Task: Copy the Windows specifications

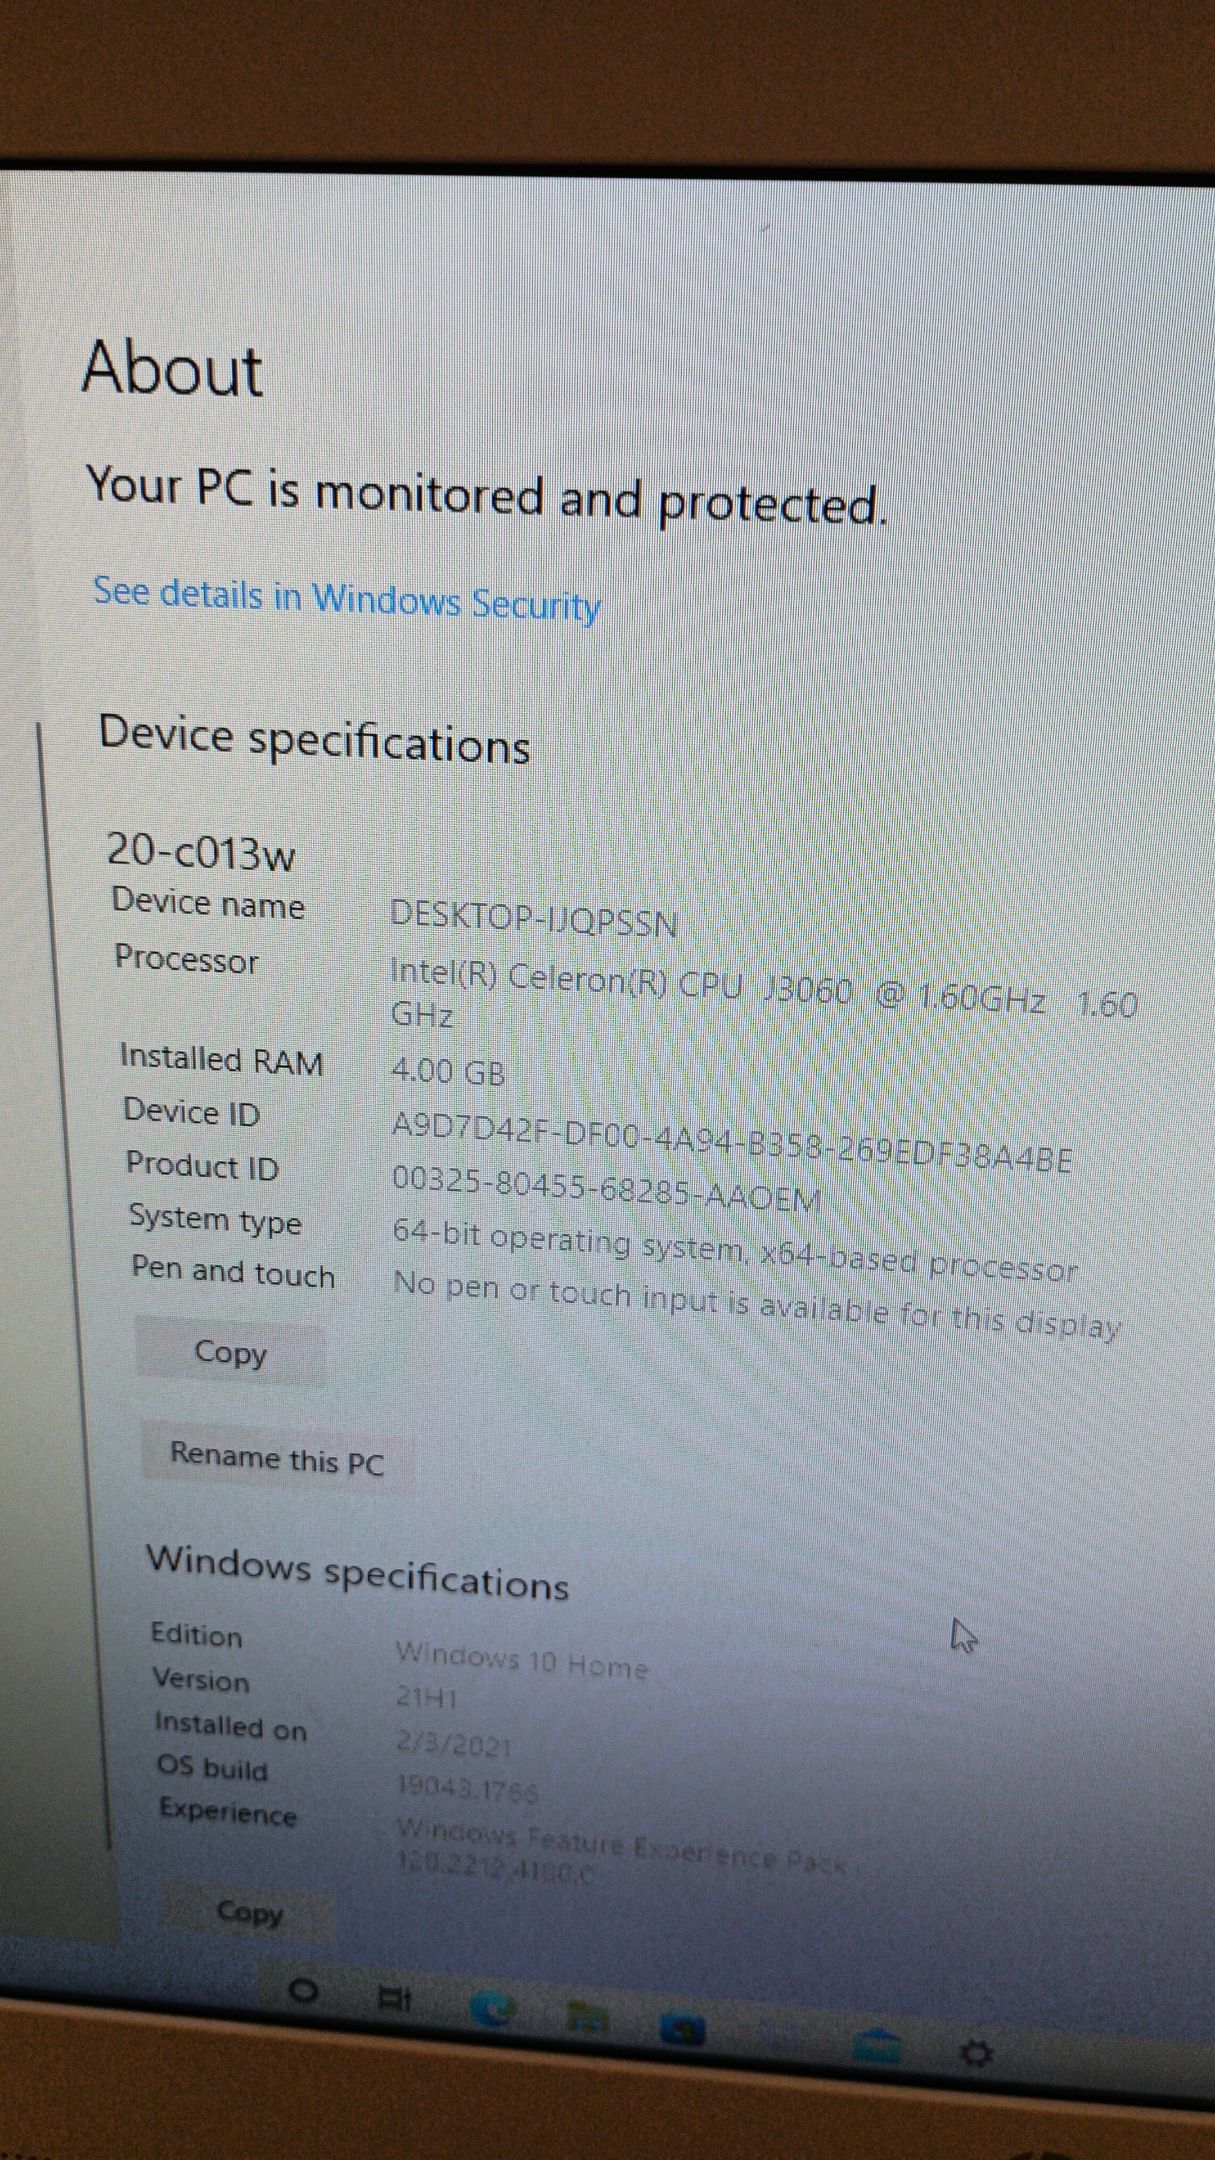Action: tap(250, 1912)
